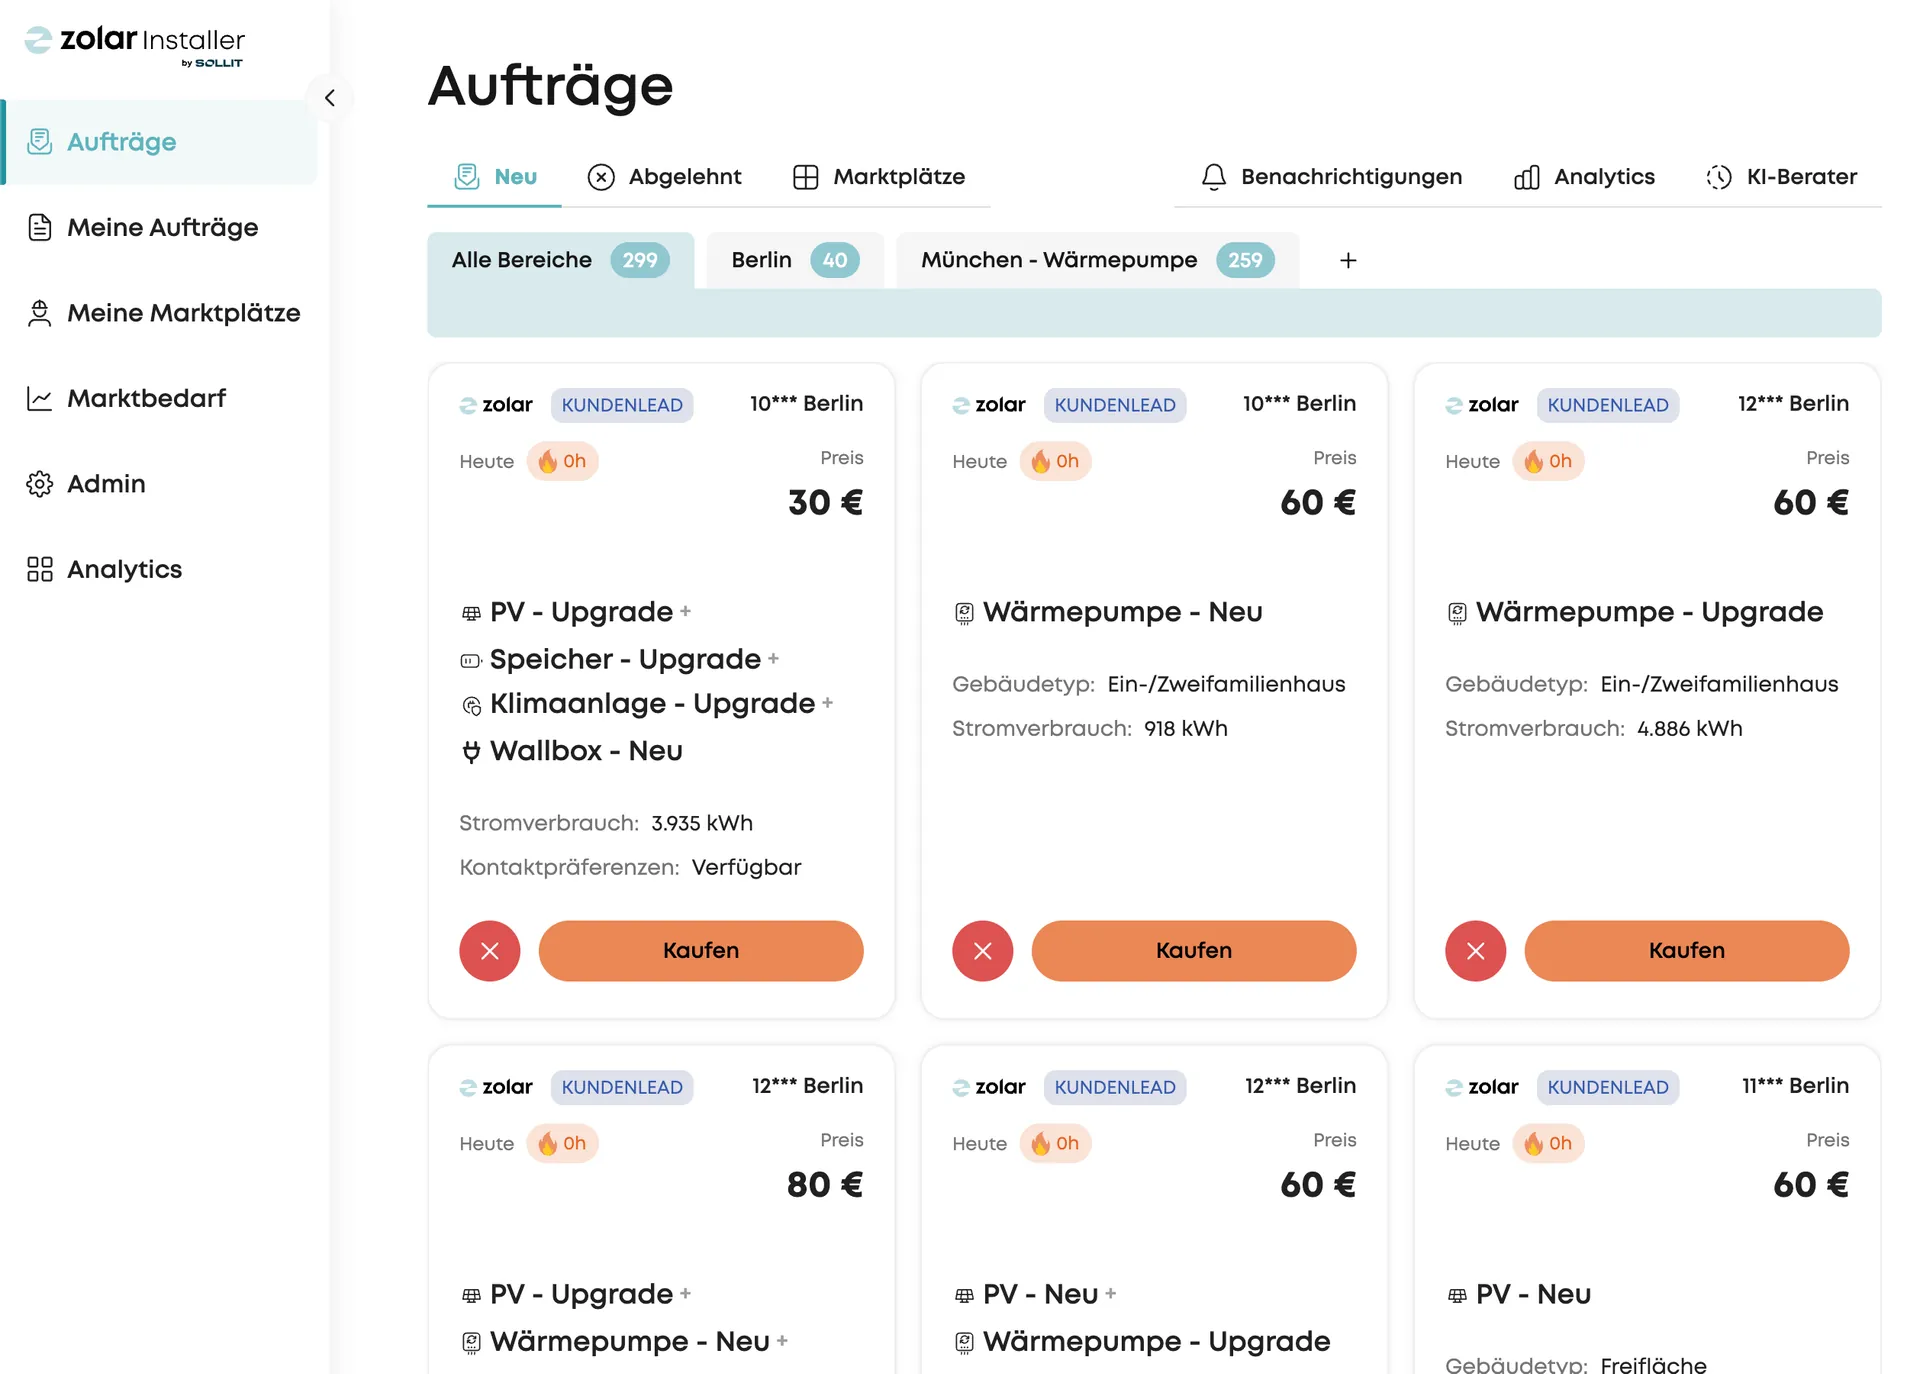Viewport: 1920px width, 1374px height.
Task: Click the Klimaanlage - Upgrade icon
Action: point(471,706)
